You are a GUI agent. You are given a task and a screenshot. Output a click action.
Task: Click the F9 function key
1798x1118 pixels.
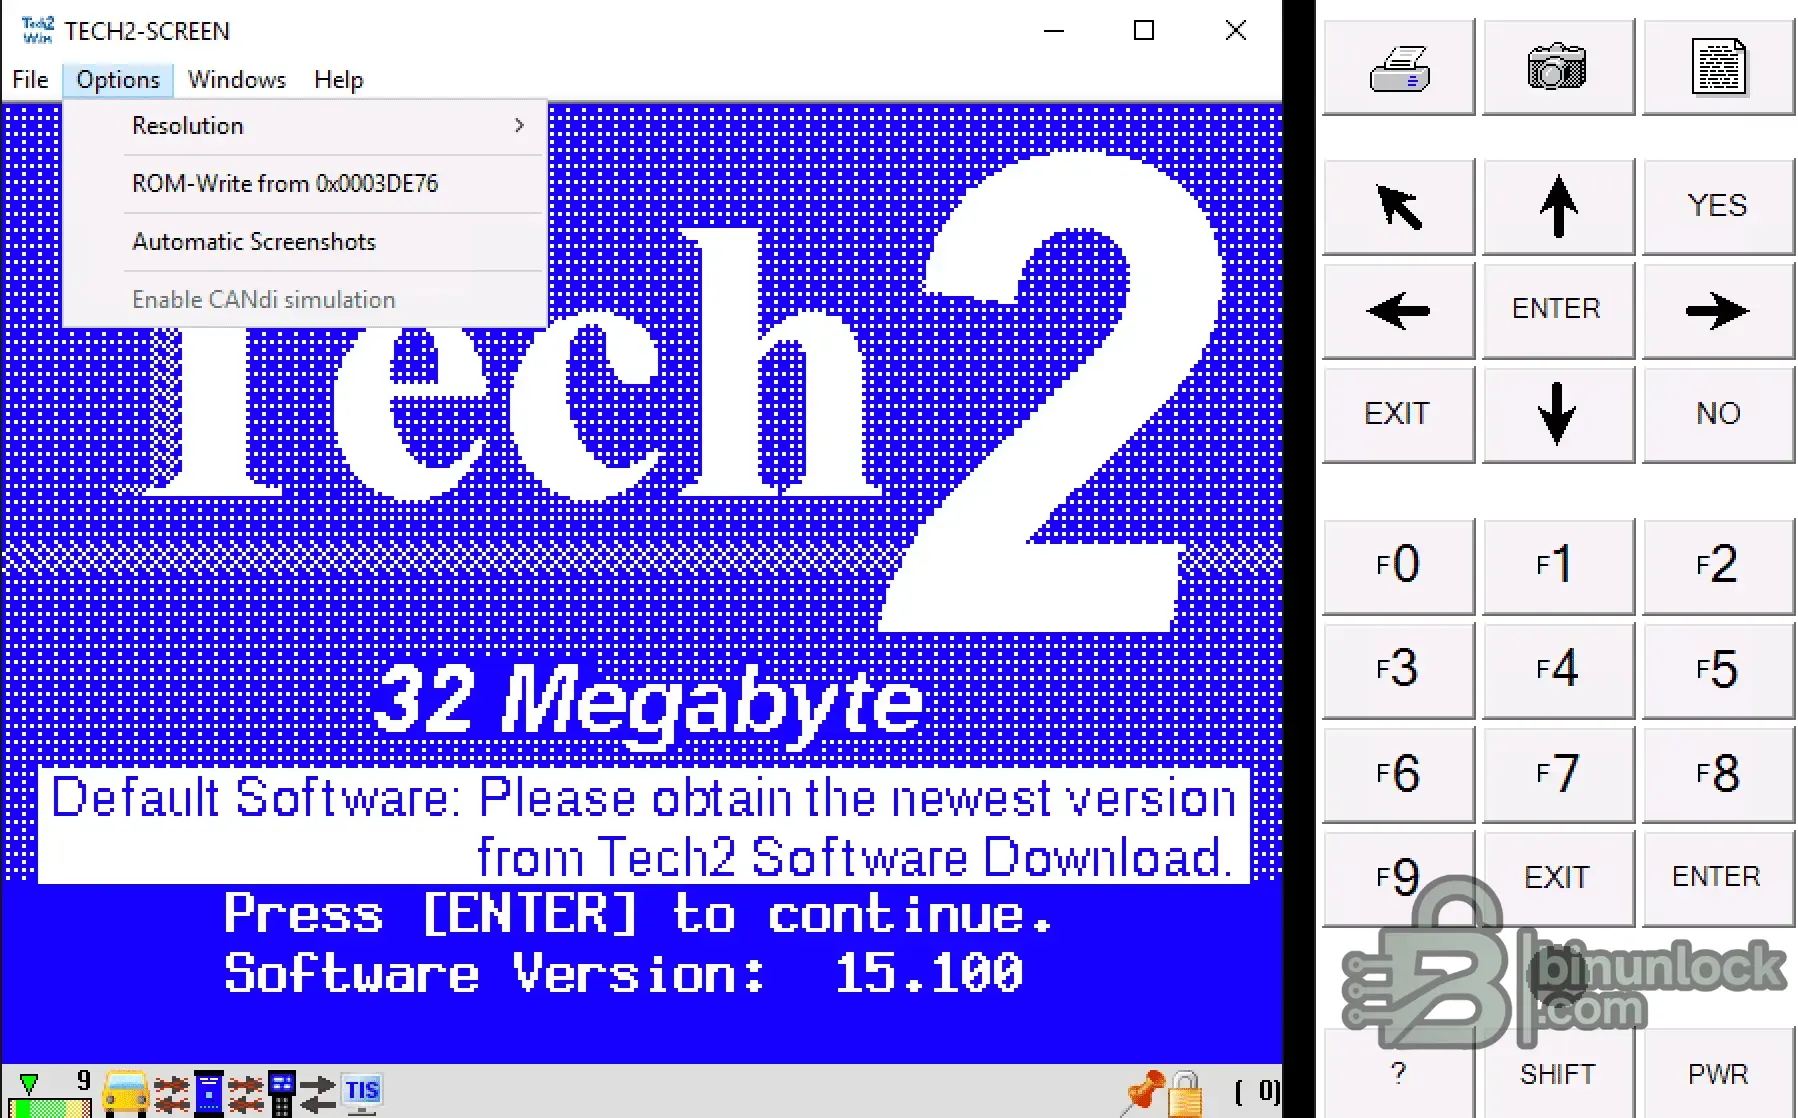tap(1398, 879)
